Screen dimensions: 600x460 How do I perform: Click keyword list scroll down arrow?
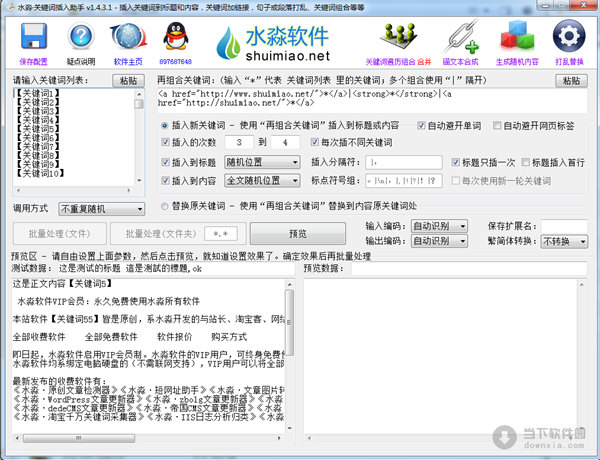[139, 180]
